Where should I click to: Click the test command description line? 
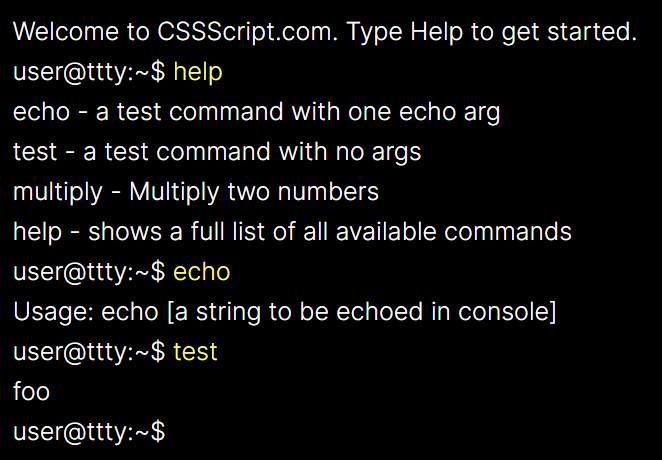pyautogui.click(x=217, y=152)
